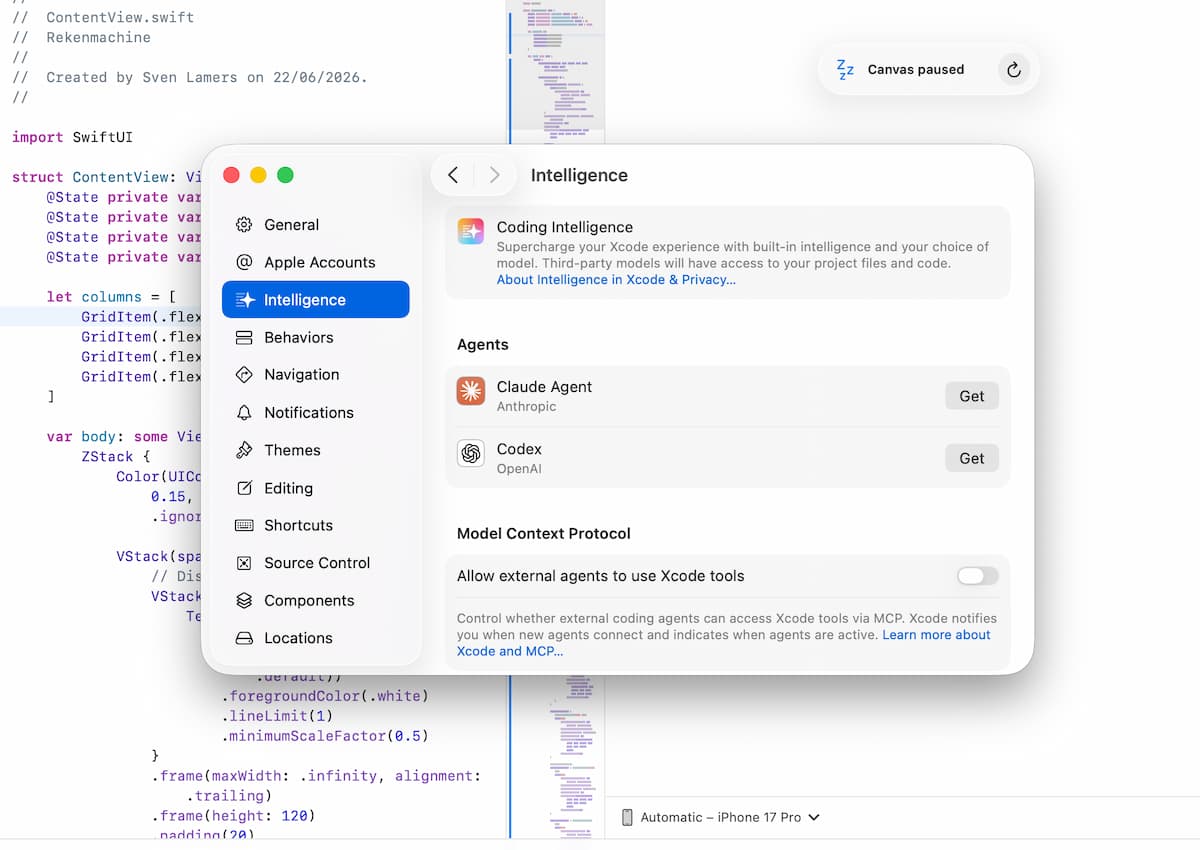Click the .frame(height: 120) code line
1200x850 pixels.
(x=233, y=816)
